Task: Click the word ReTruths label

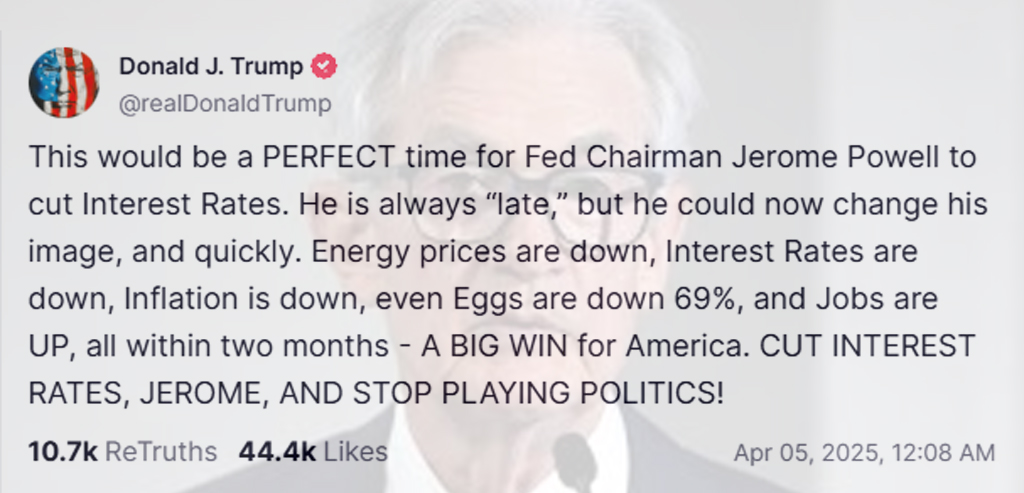Action: pyautogui.click(x=161, y=452)
